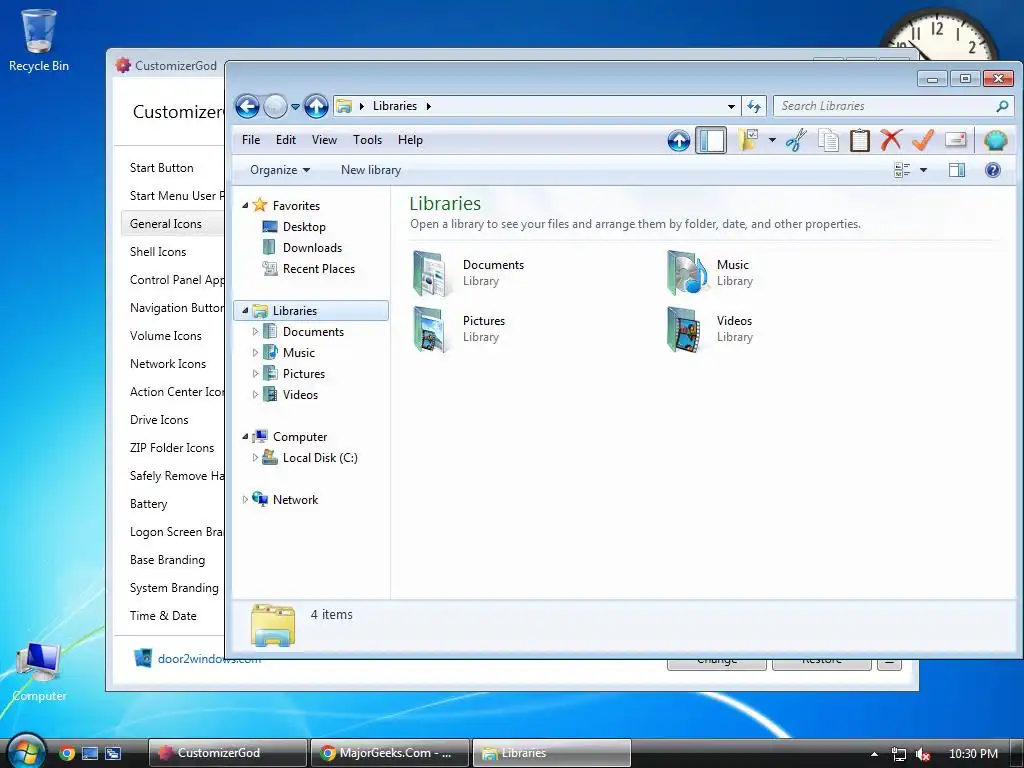Open the arrow next to Folder Options icon
This screenshot has height=768, width=1024.
772,140
